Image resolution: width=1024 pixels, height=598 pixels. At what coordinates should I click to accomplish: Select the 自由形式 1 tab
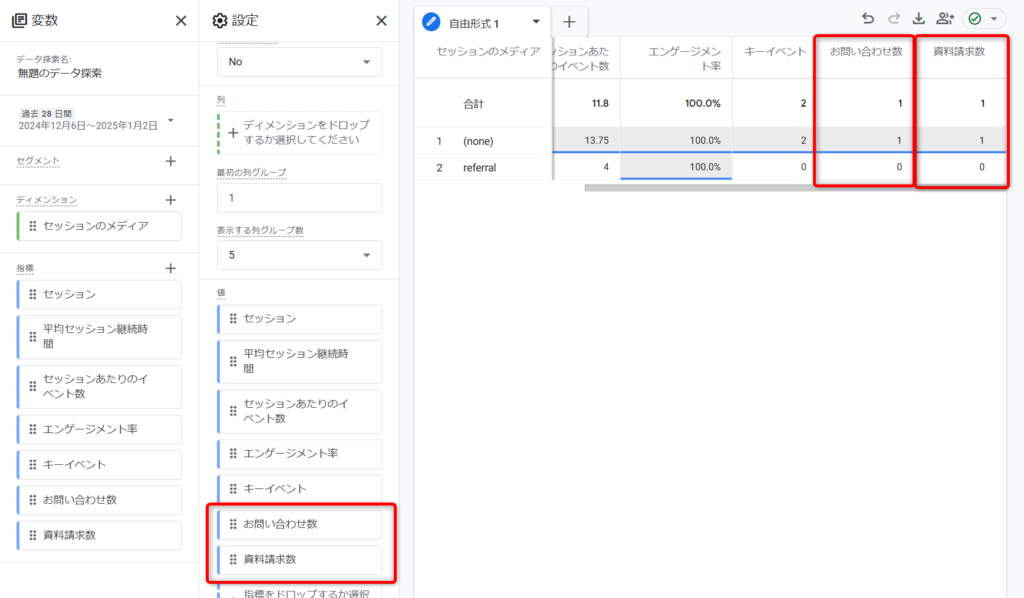(x=475, y=22)
